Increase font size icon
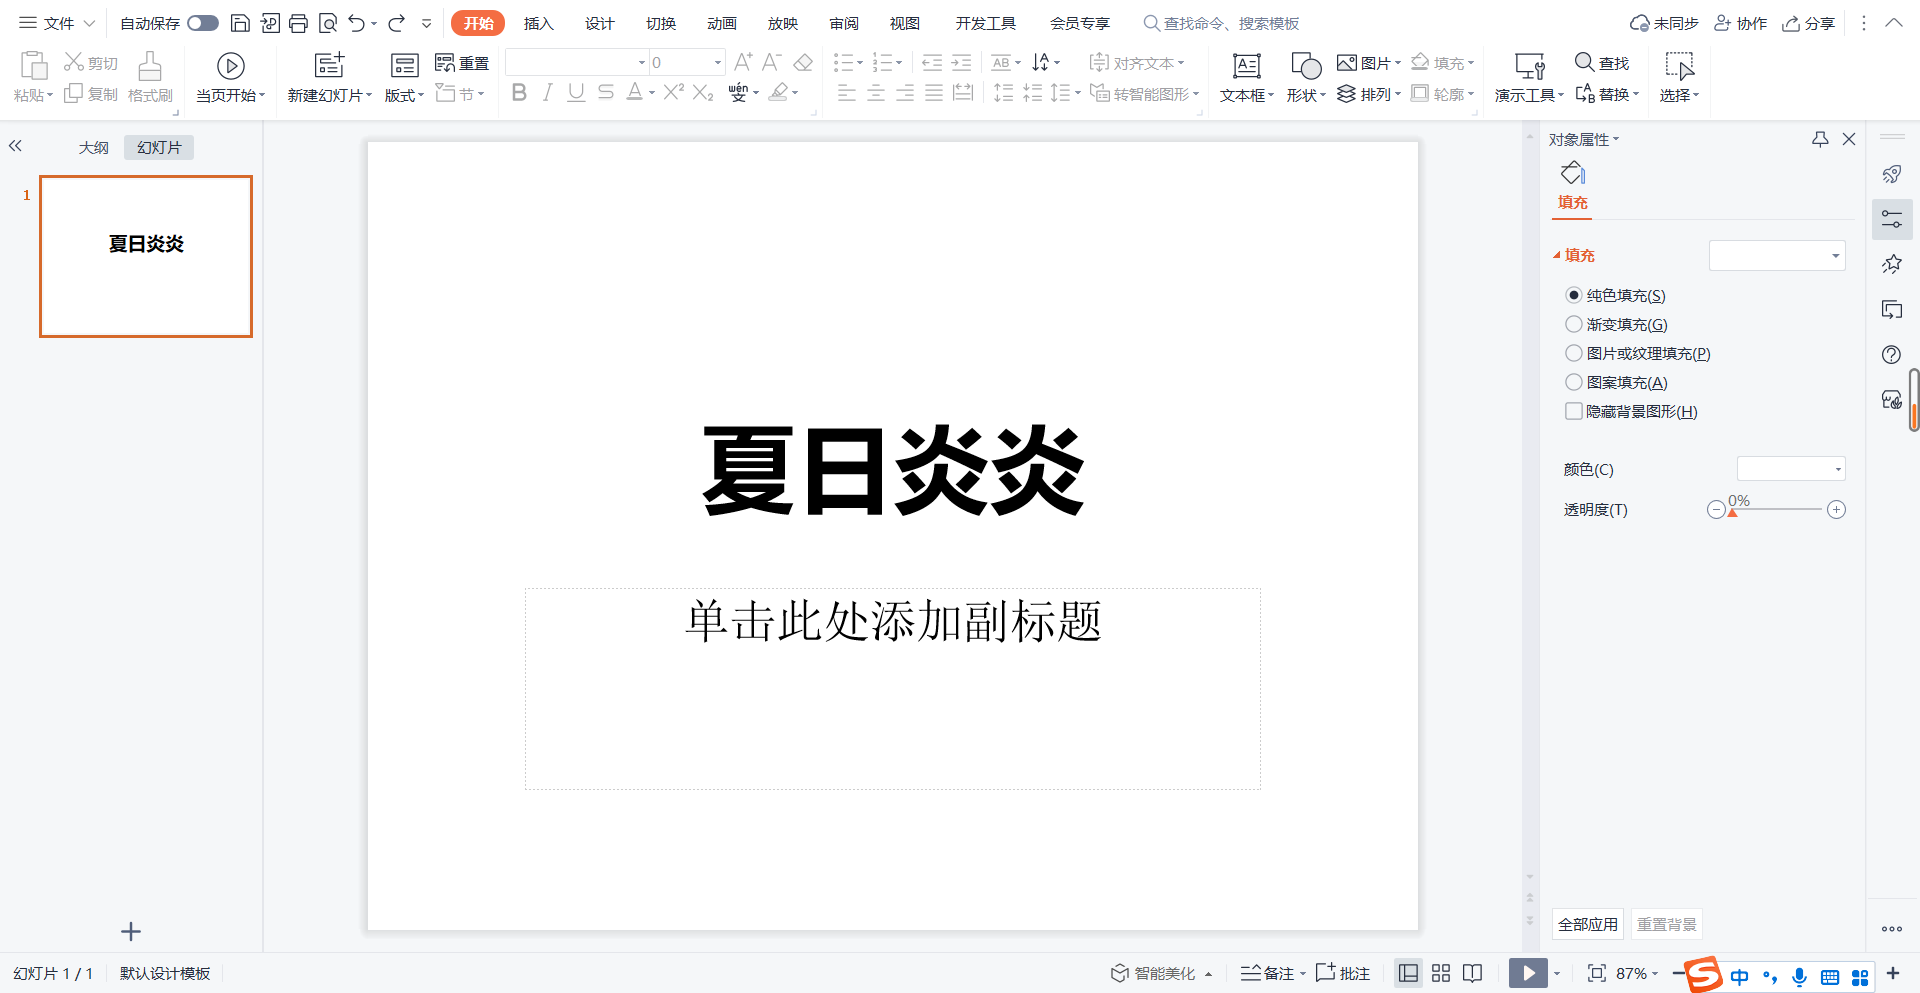1920x993 pixels. point(743,62)
